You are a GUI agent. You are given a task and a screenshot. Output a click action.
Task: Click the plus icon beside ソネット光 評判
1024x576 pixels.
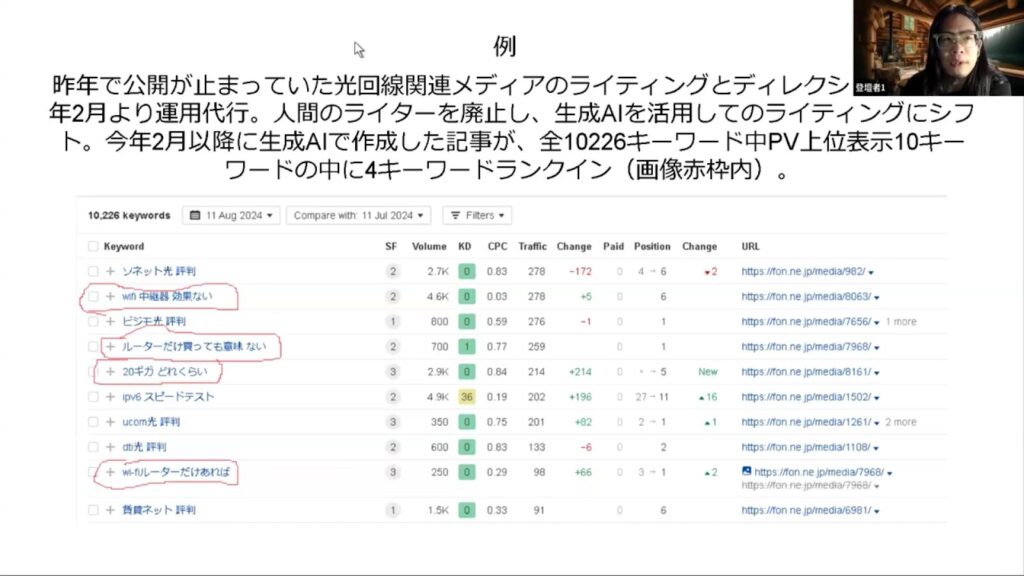(x=110, y=272)
